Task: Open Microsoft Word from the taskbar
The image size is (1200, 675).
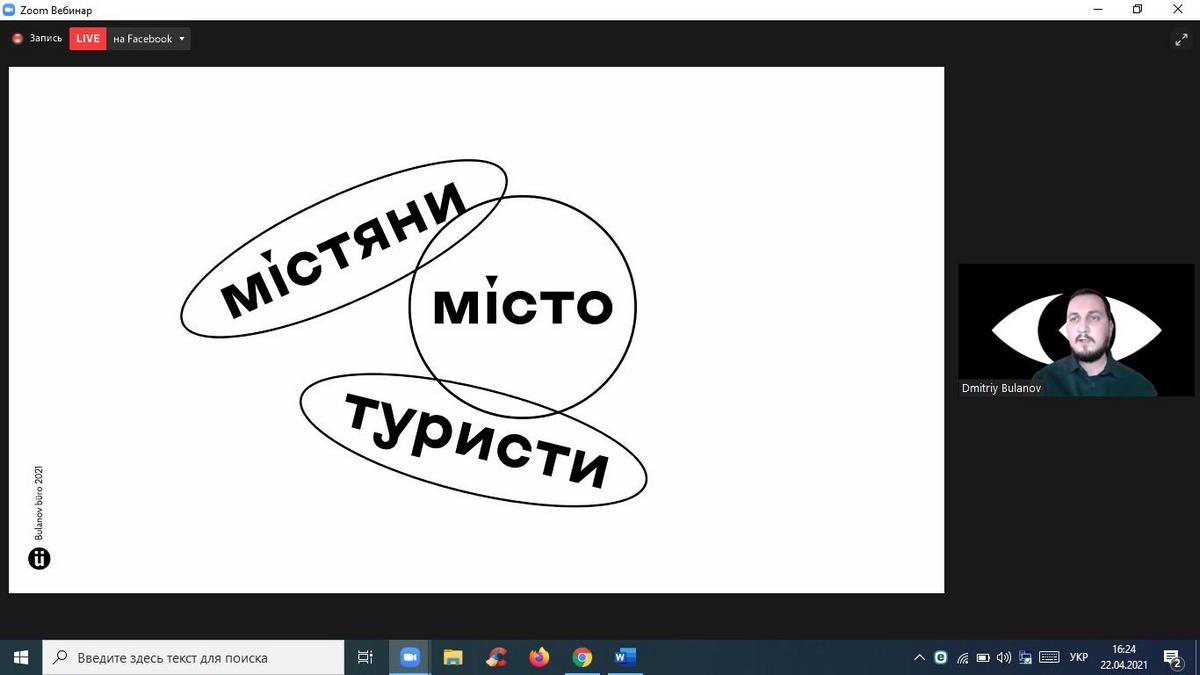Action: pyautogui.click(x=625, y=657)
